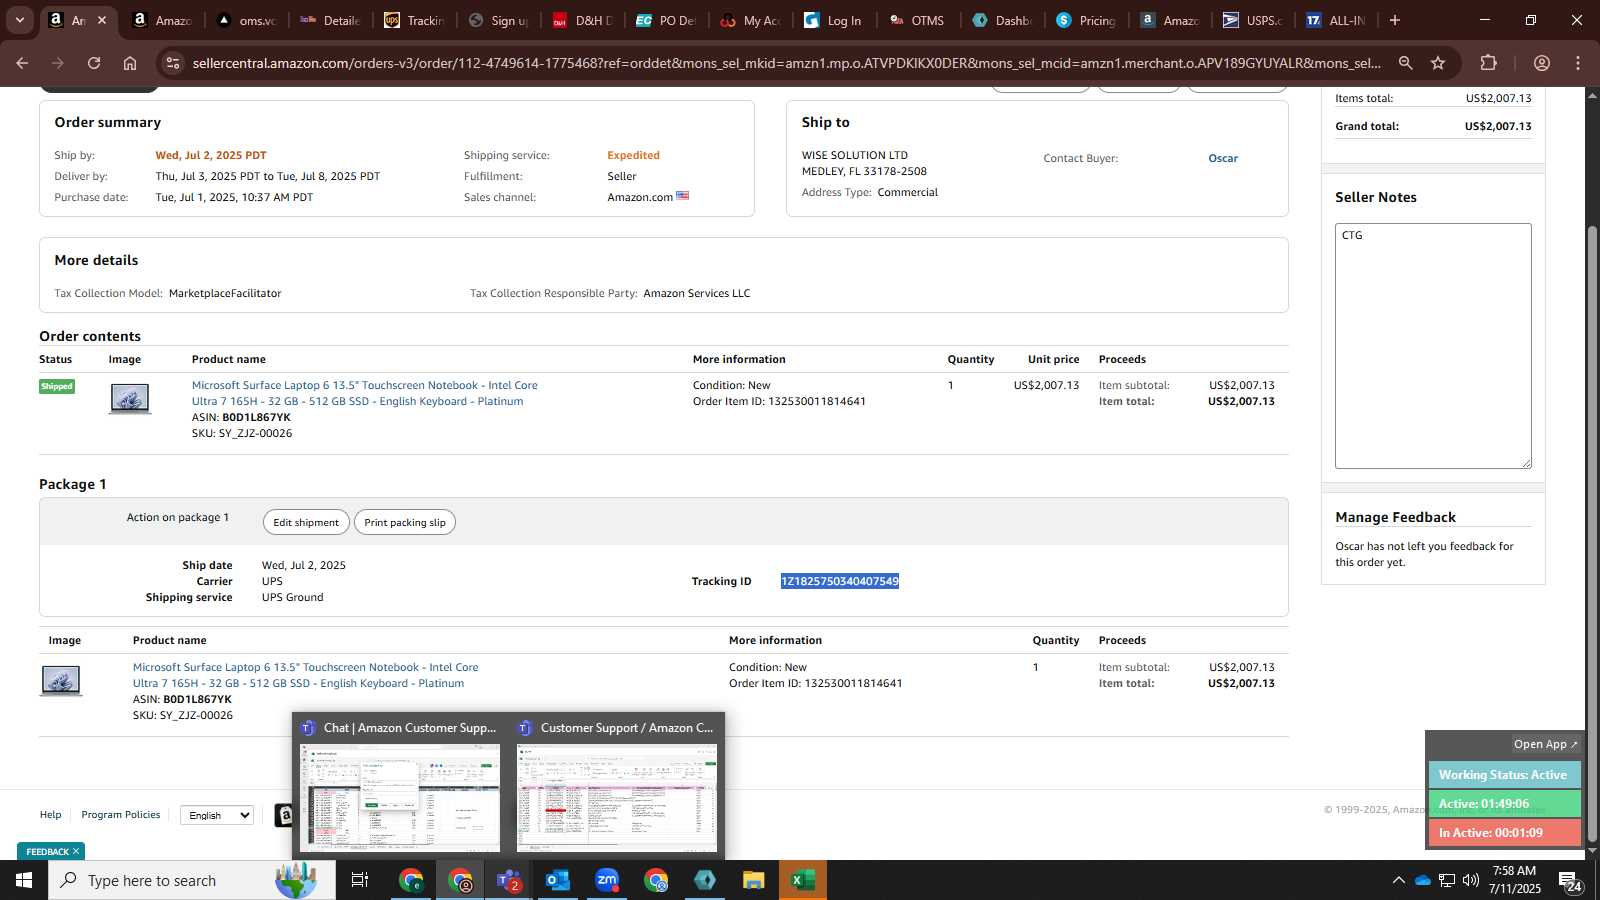
Task: Click the Shipped status badge
Action: (57, 386)
